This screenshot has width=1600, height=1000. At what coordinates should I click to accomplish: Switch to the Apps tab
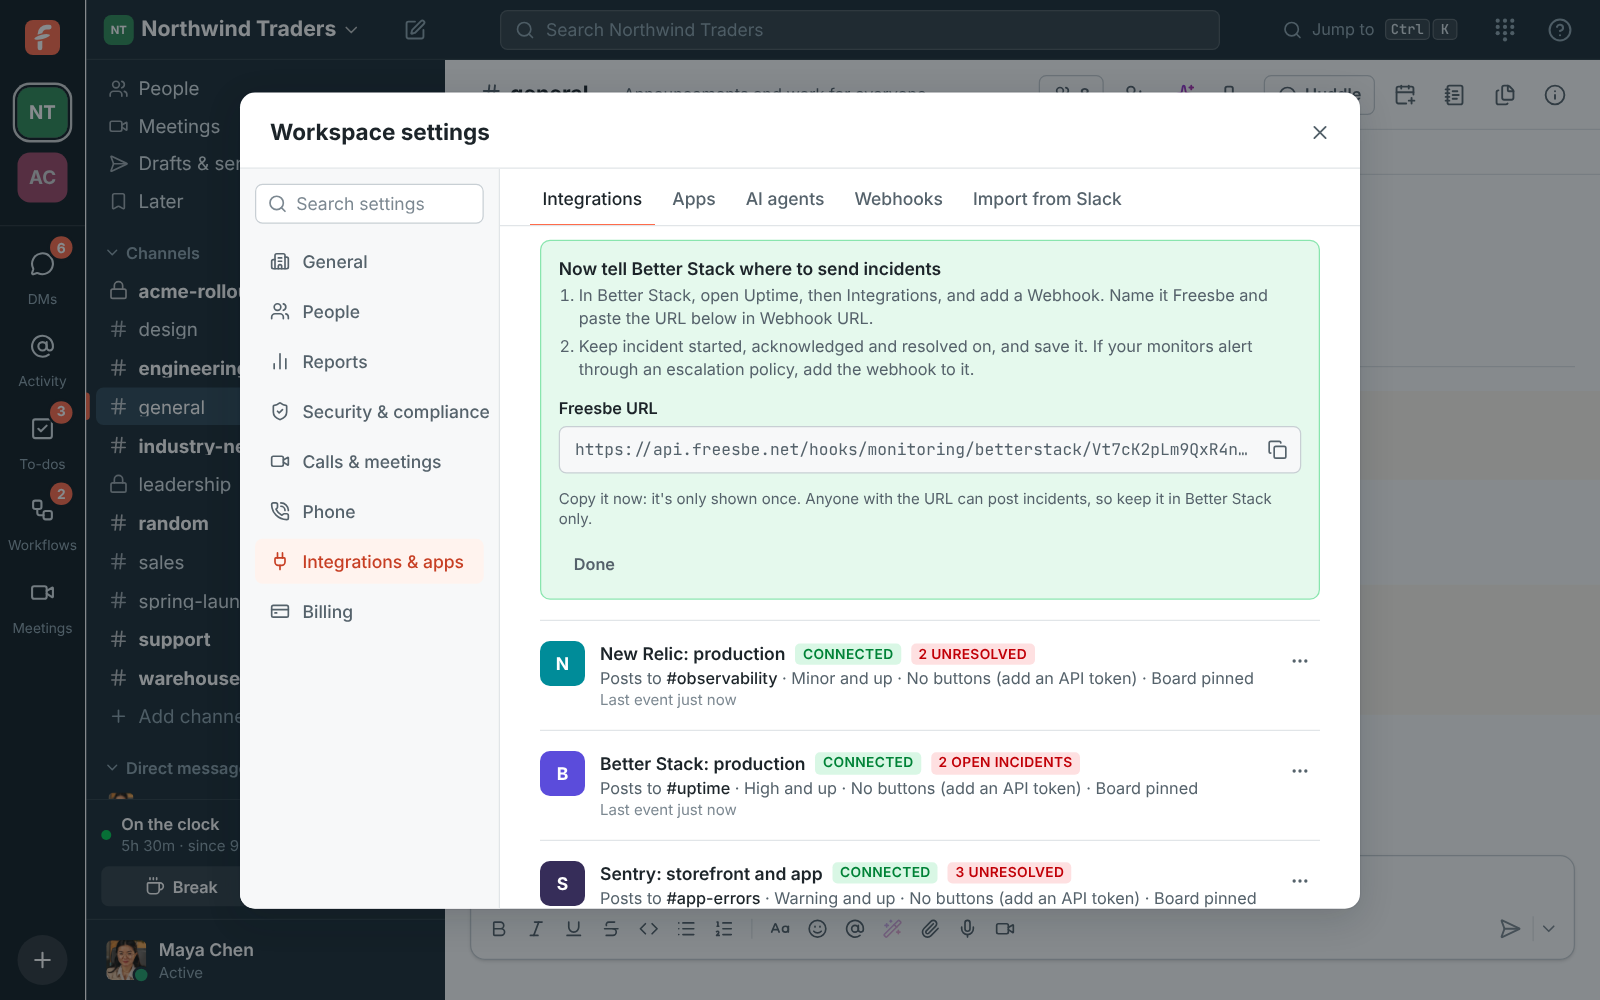pos(694,199)
